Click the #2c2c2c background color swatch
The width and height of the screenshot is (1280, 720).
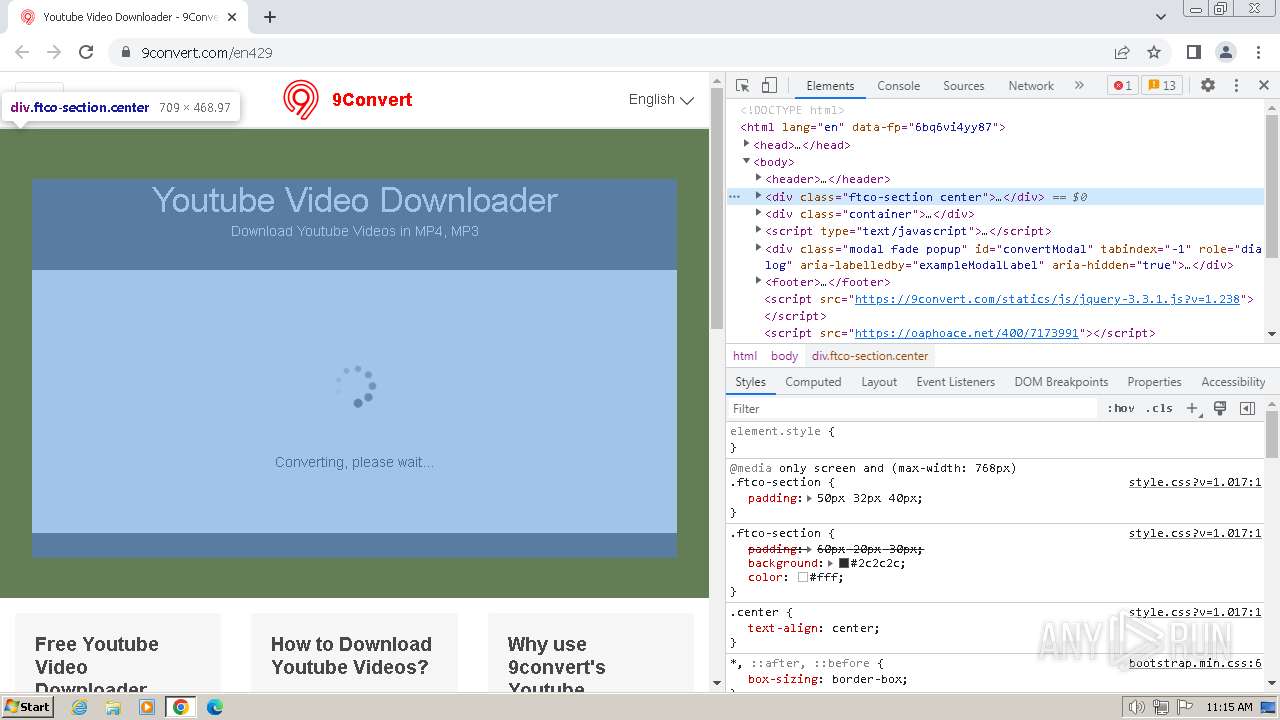click(x=844, y=563)
